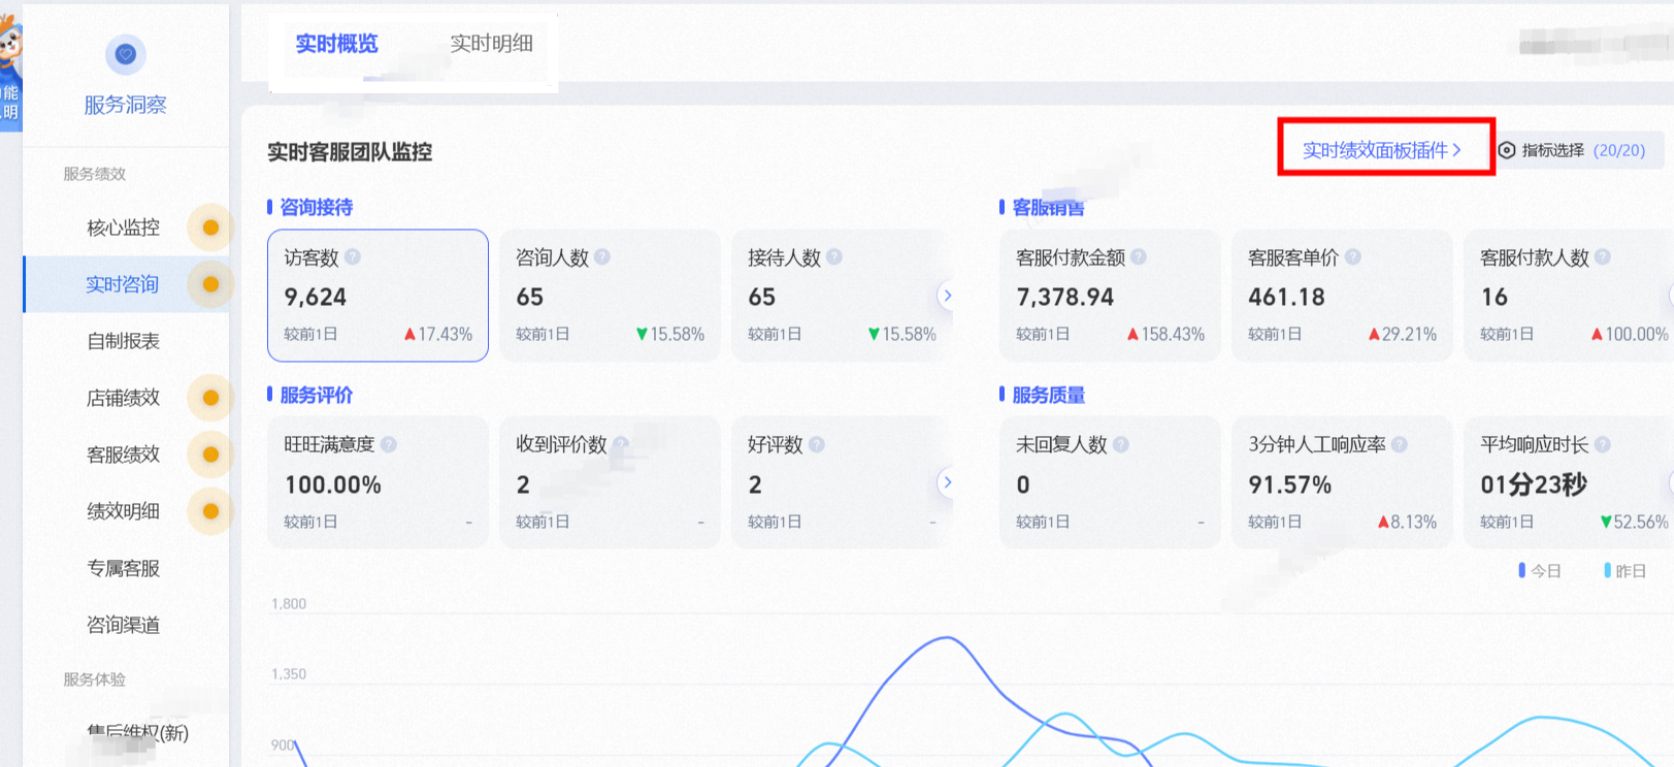Click the orange dot beside 店铺绩效
The width and height of the screenshot is (1674, 767).
[x=211, y=398]
